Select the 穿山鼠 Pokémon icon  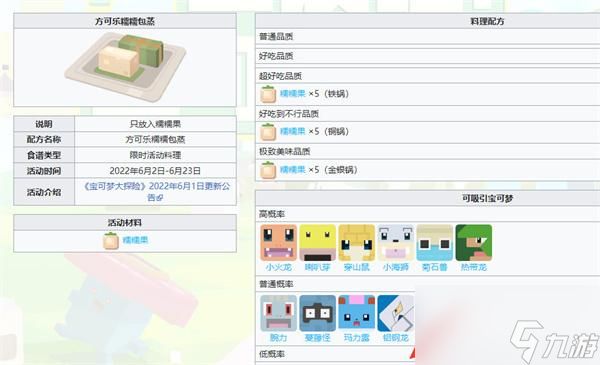click(357, 243)
